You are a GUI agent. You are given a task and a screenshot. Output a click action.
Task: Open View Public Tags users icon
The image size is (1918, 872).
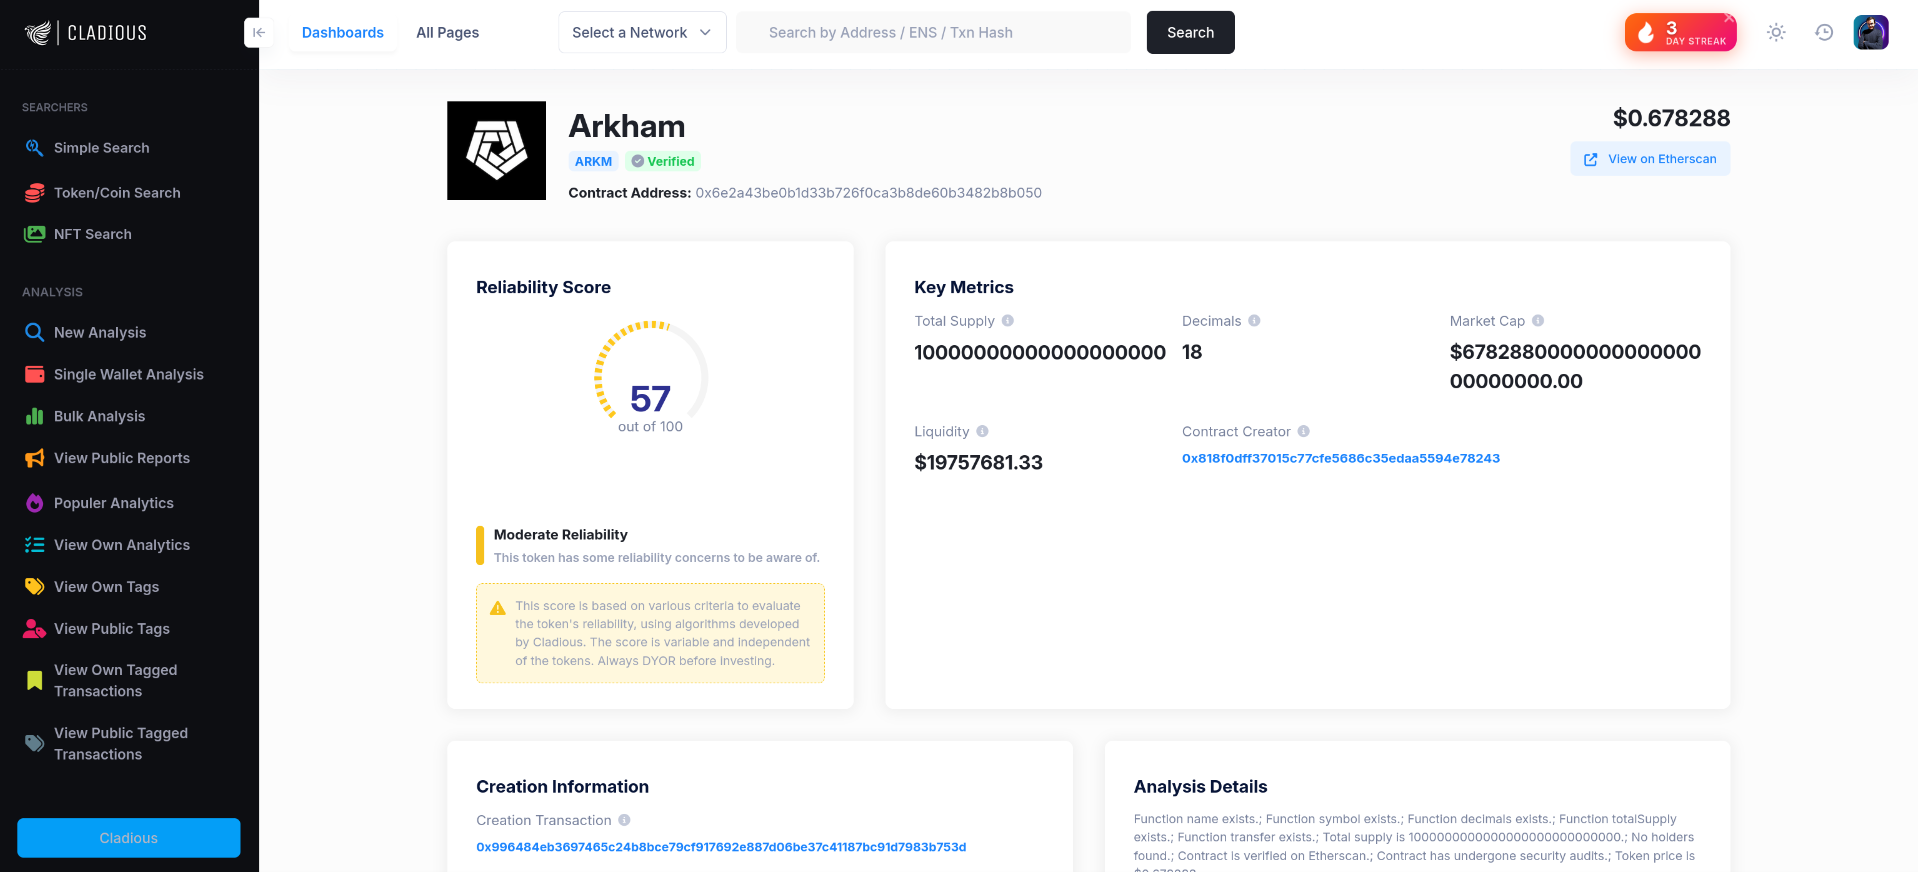point(34,629)
